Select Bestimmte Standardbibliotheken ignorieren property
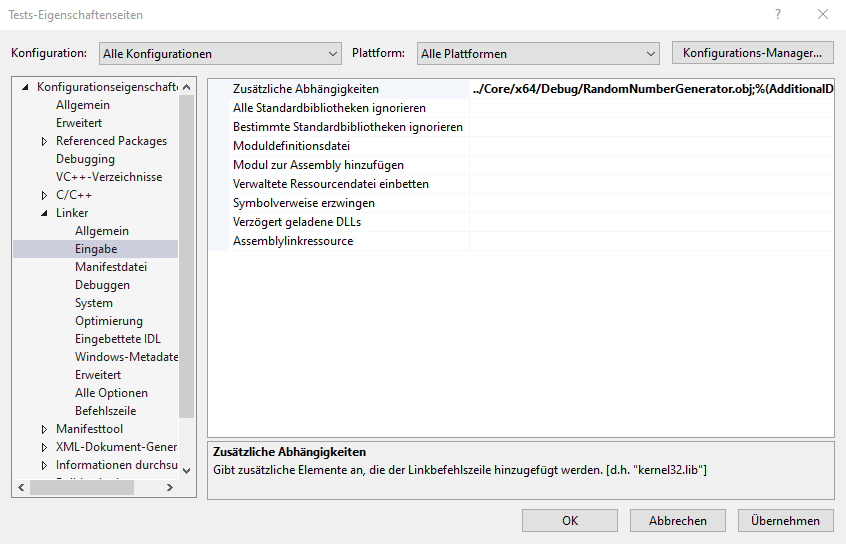The width and height of the screenshot is (846, 544). [x=521, y=127]
